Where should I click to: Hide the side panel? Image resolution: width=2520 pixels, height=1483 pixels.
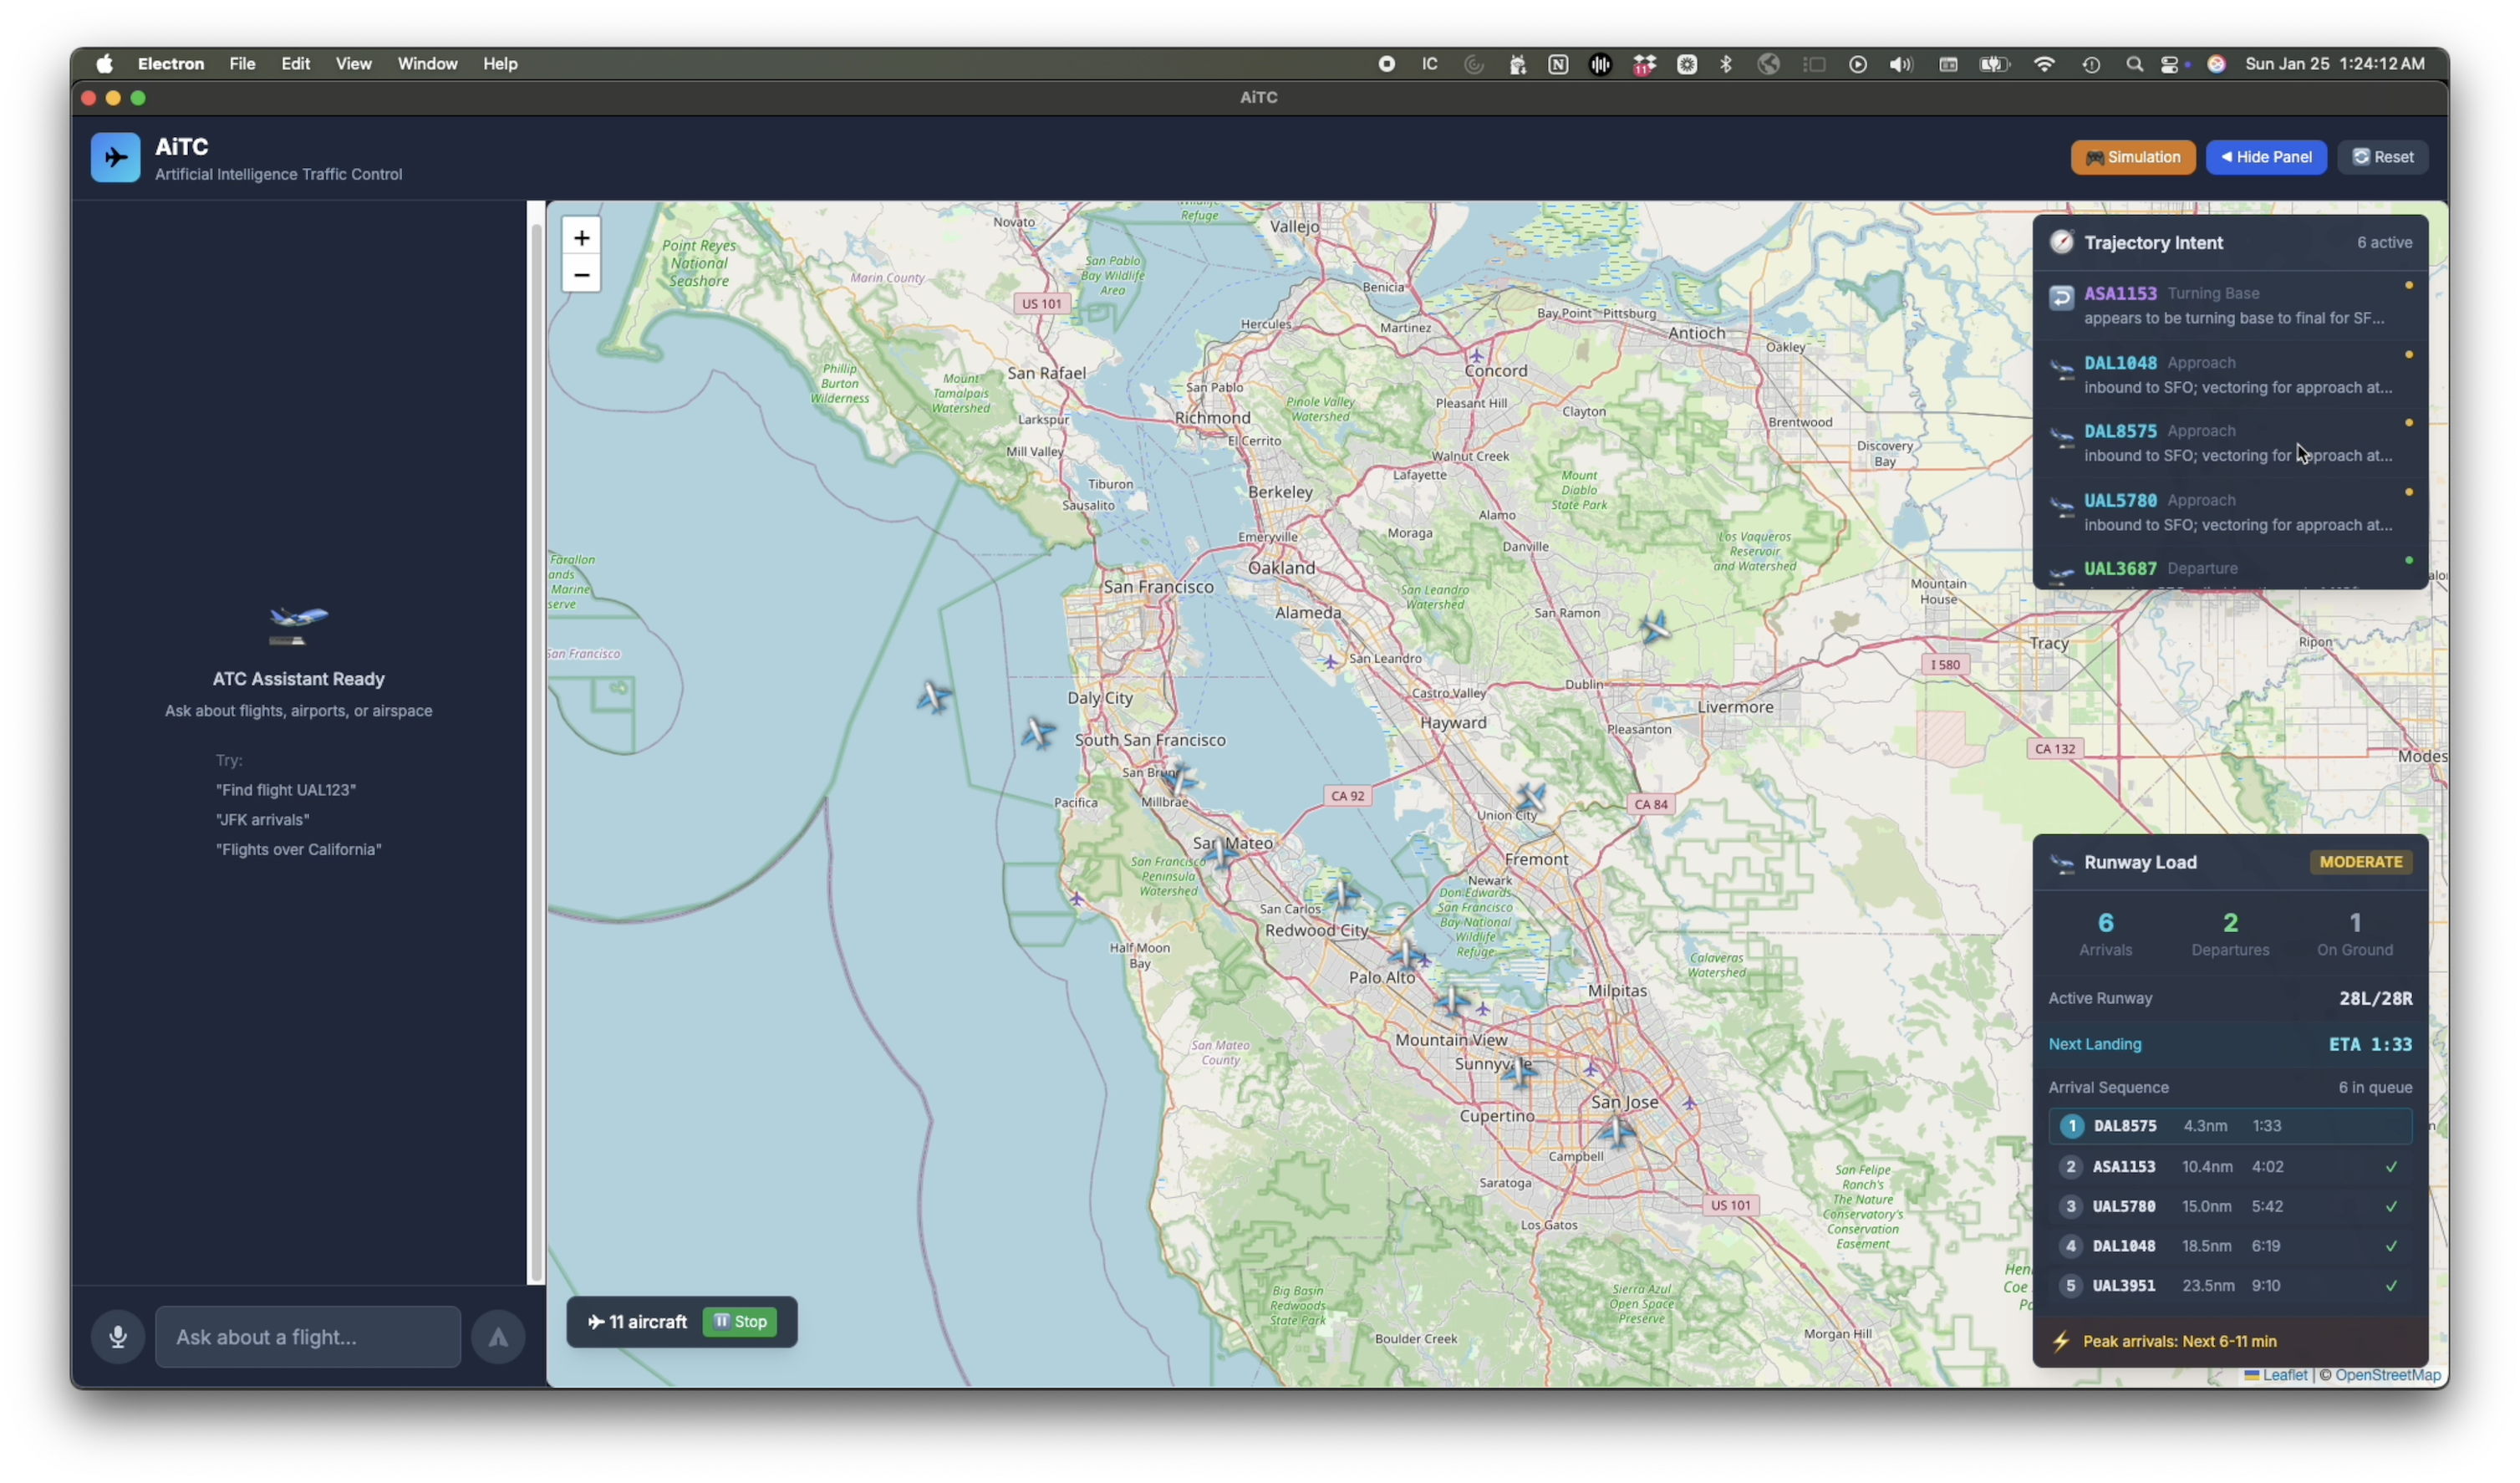click(x=2265, y=157)
